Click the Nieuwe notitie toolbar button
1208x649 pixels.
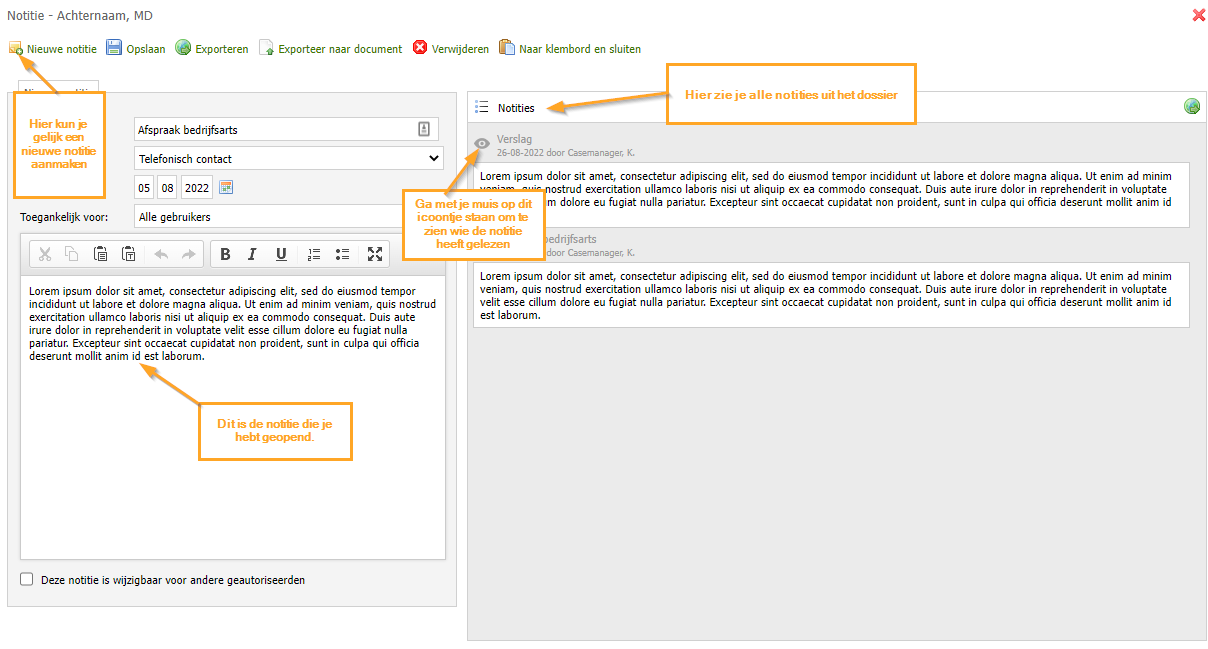(x=53, y=49)
